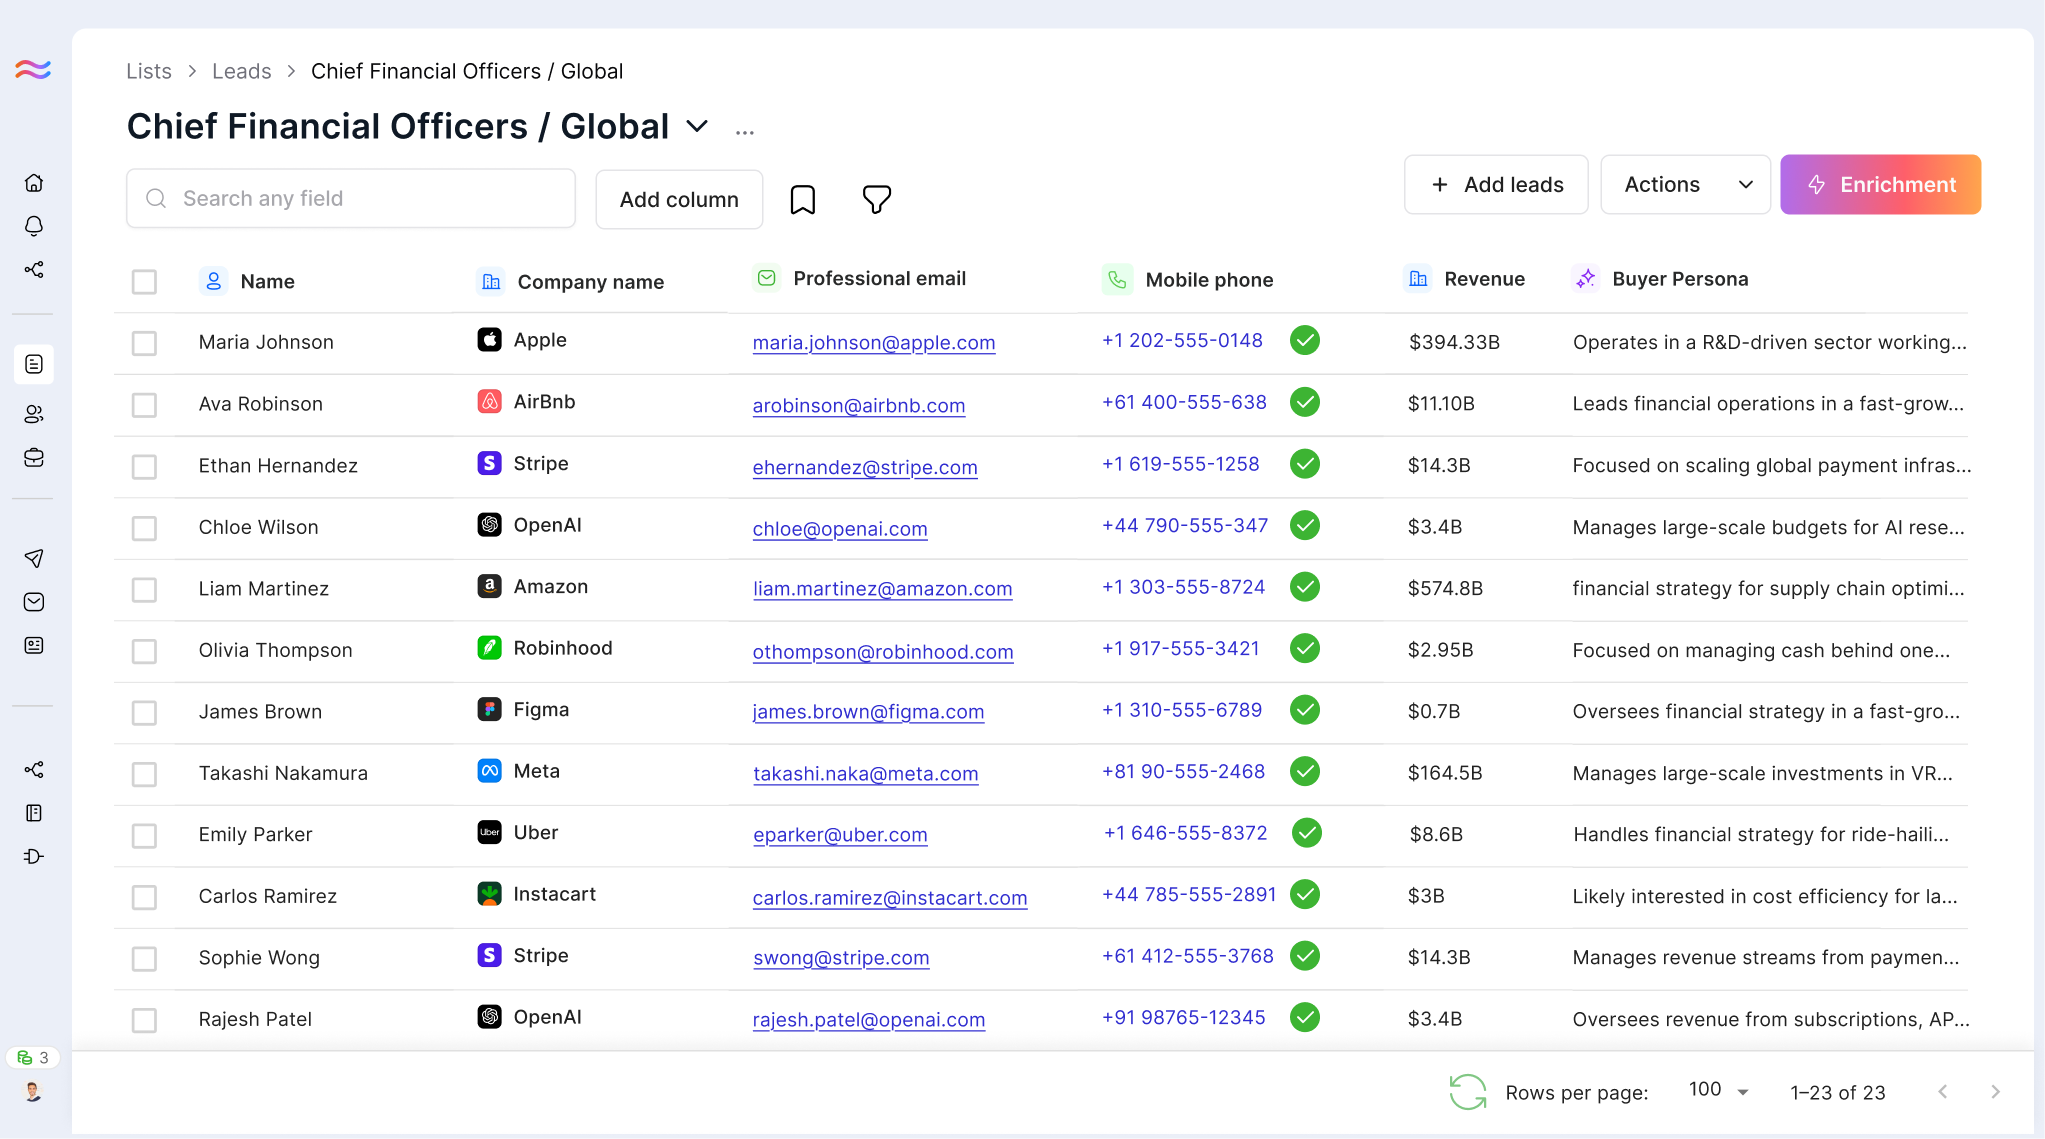The width and height of the screenshot is (2045, 1139).
Task: Select the Maria Johnson row checkbox
Action: [144, 343]
